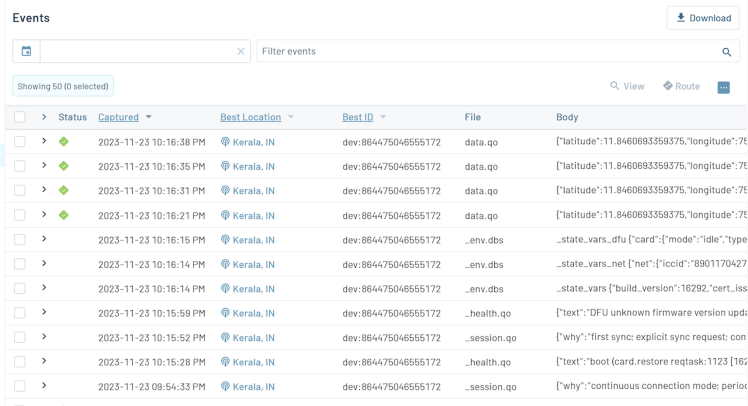Image resolution: width=748 pixels, height=406 pixels.
Task: Download the events list
Action: pos(703,18)
